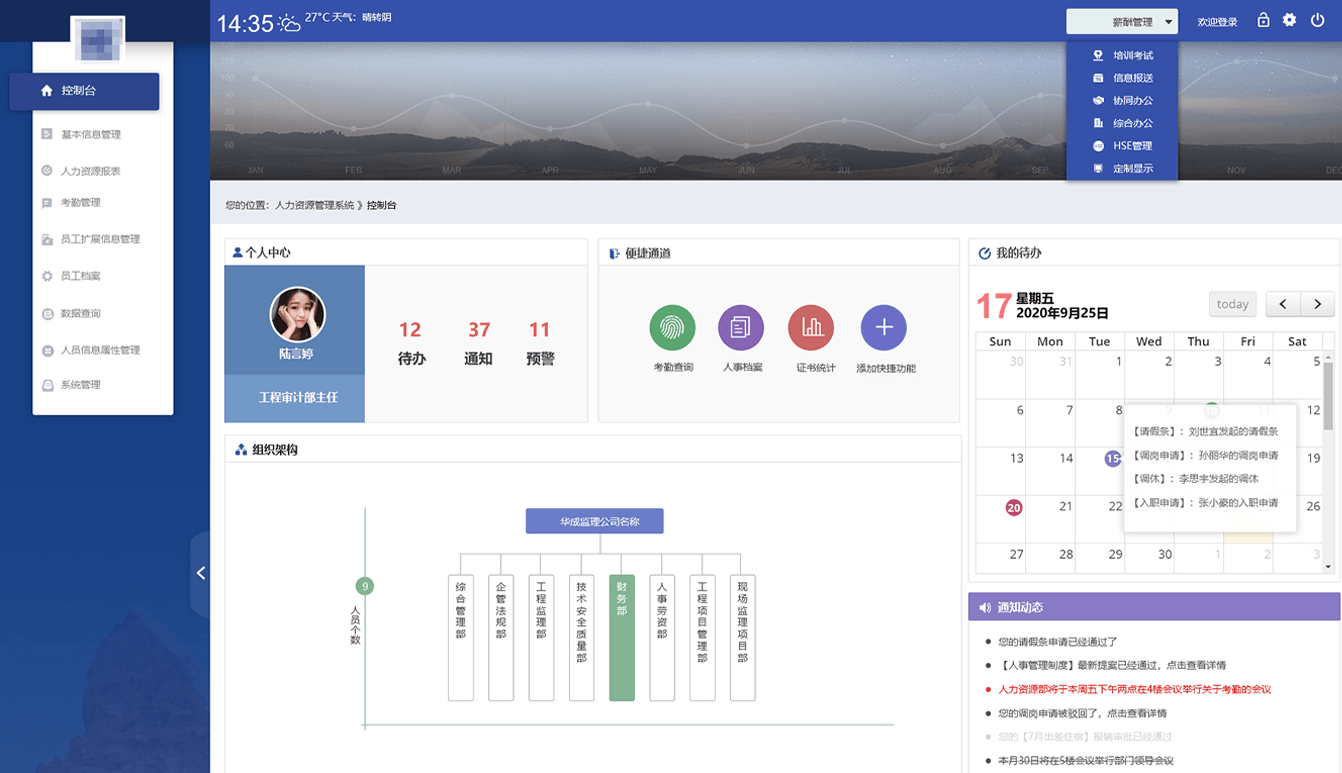Viewport: 1342px width, 773px height.
Task: Expand the 薪酬管理 dropdown arrow
Action: (x=1168, y=22)
